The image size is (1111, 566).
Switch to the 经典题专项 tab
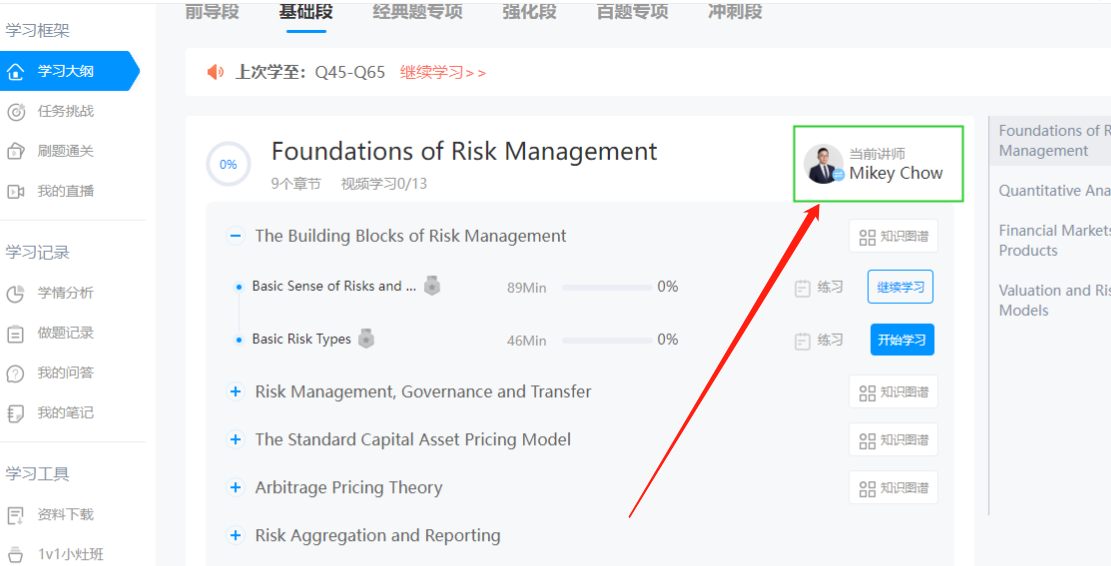point(418,12)
